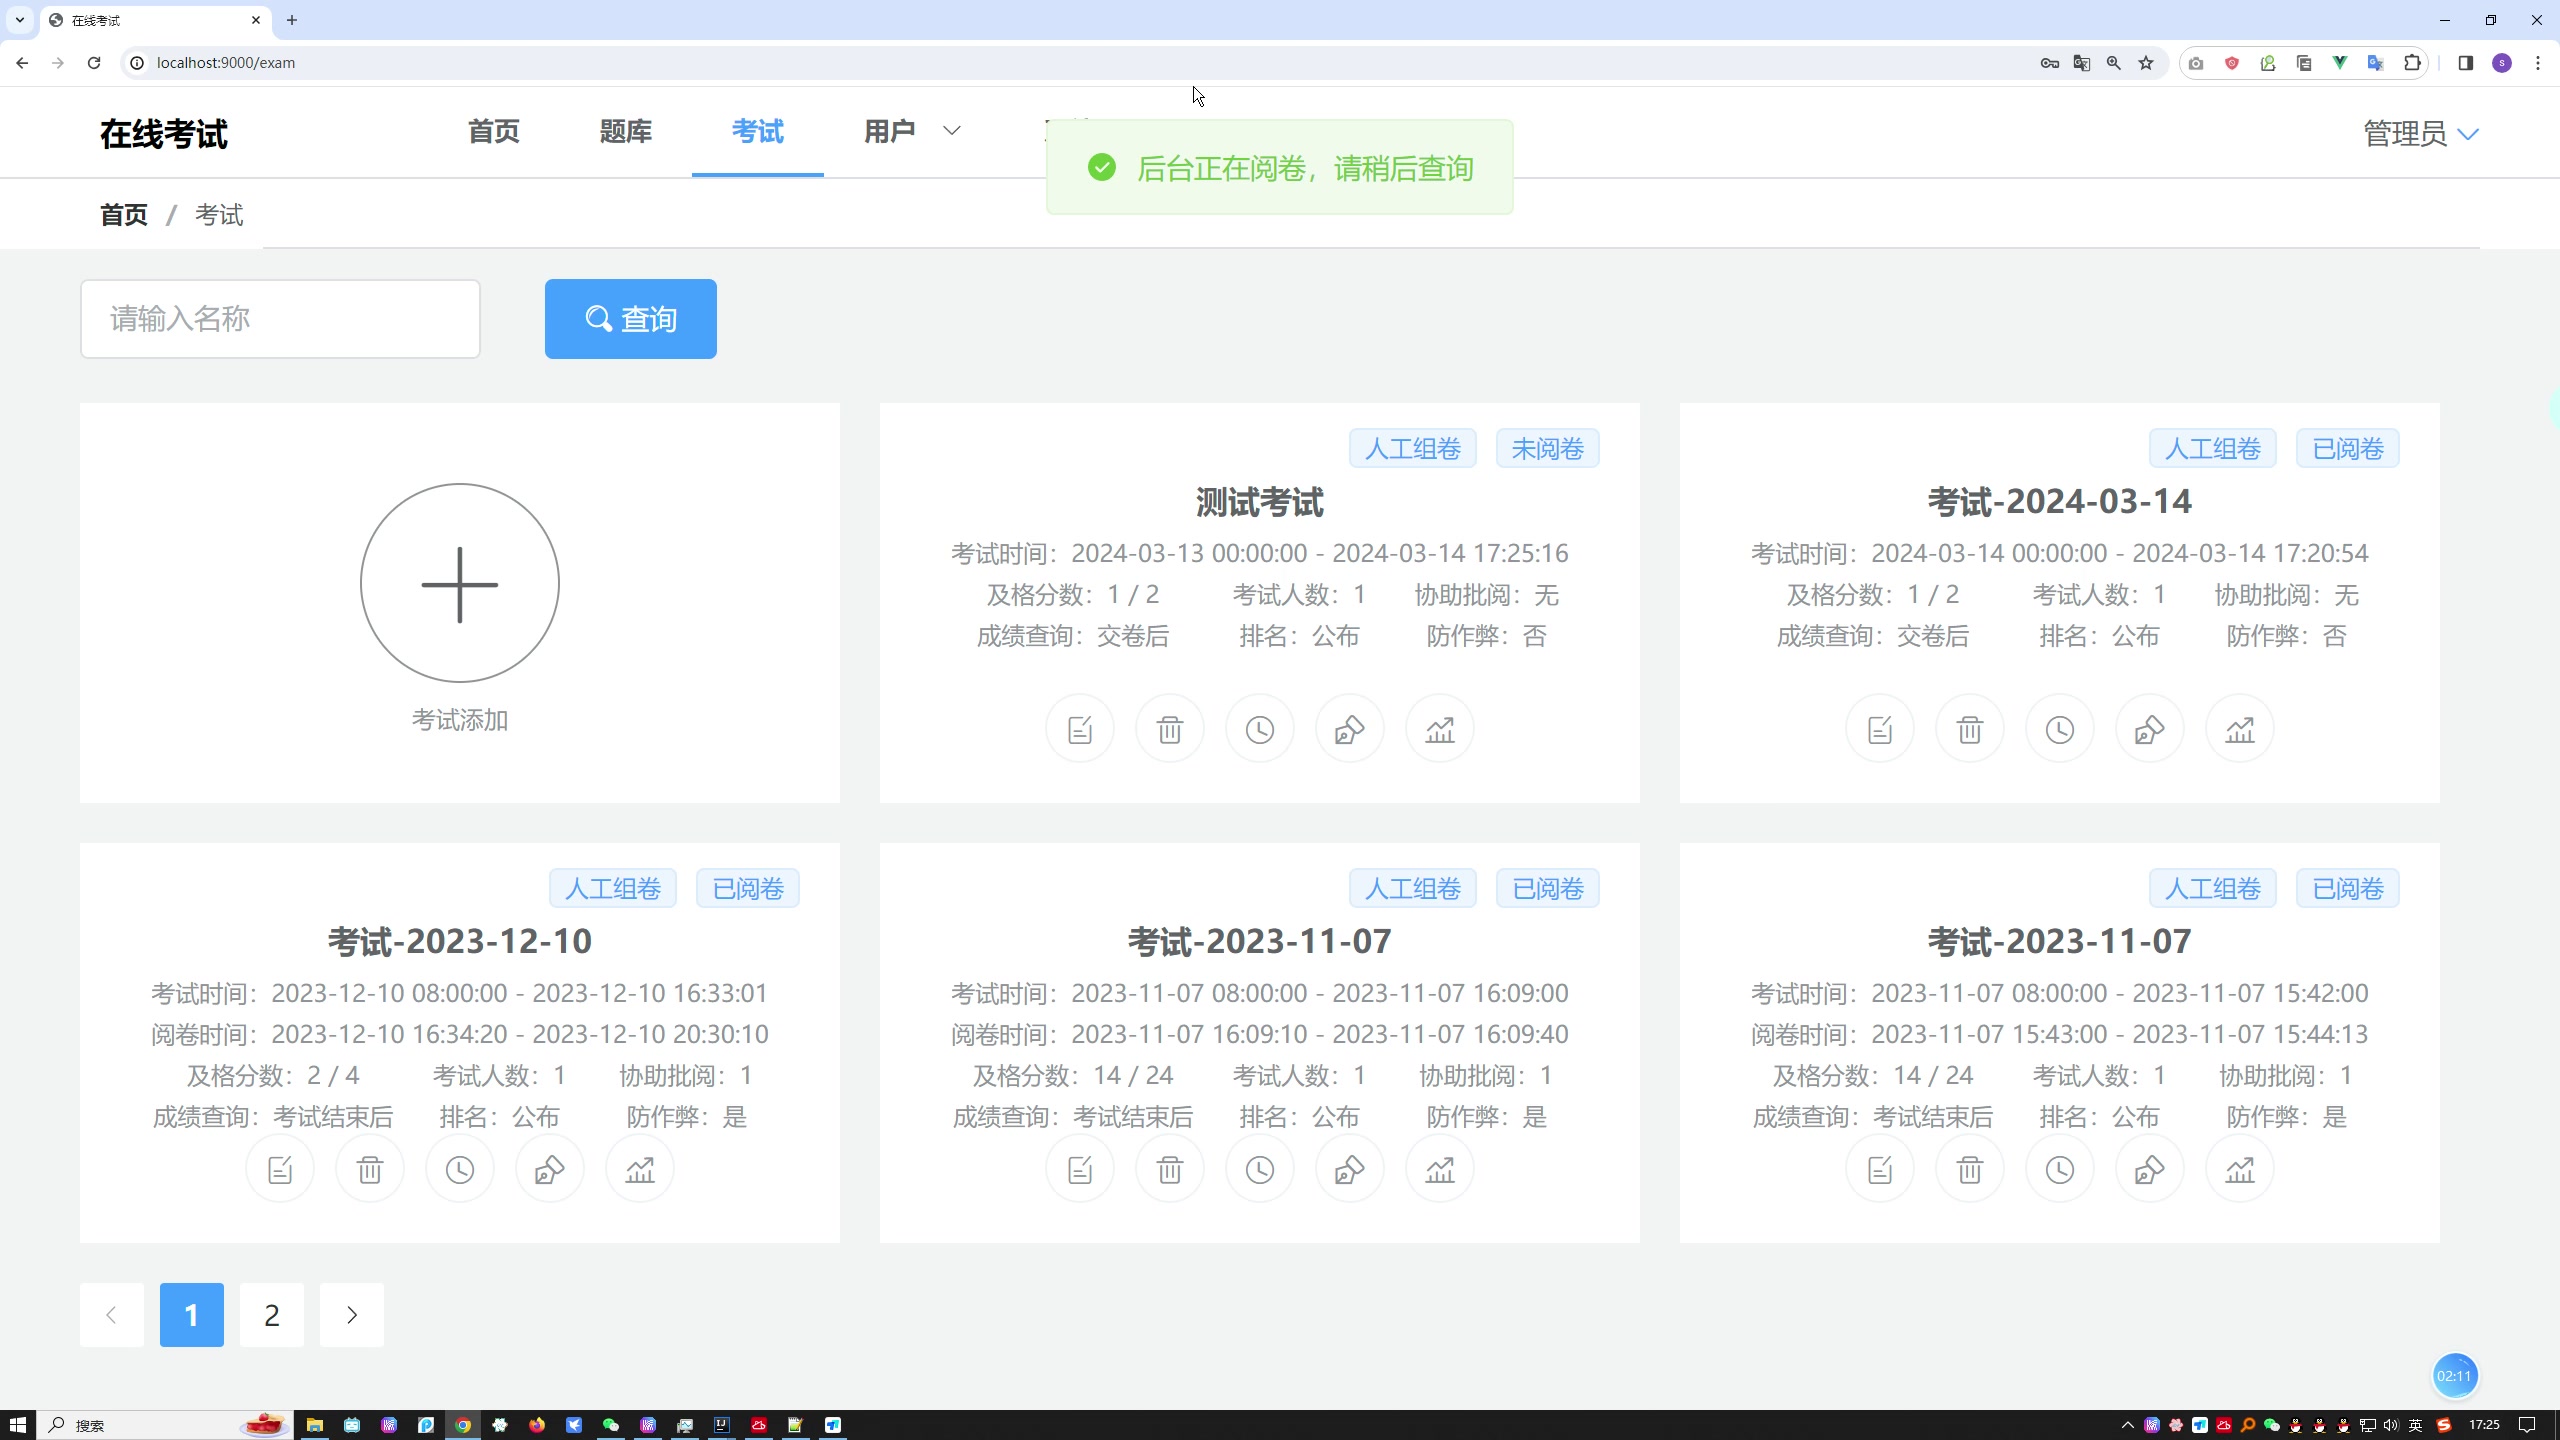Open WeChat from the taskbar
The image size is (2560, 1440).
point(611,1425)
